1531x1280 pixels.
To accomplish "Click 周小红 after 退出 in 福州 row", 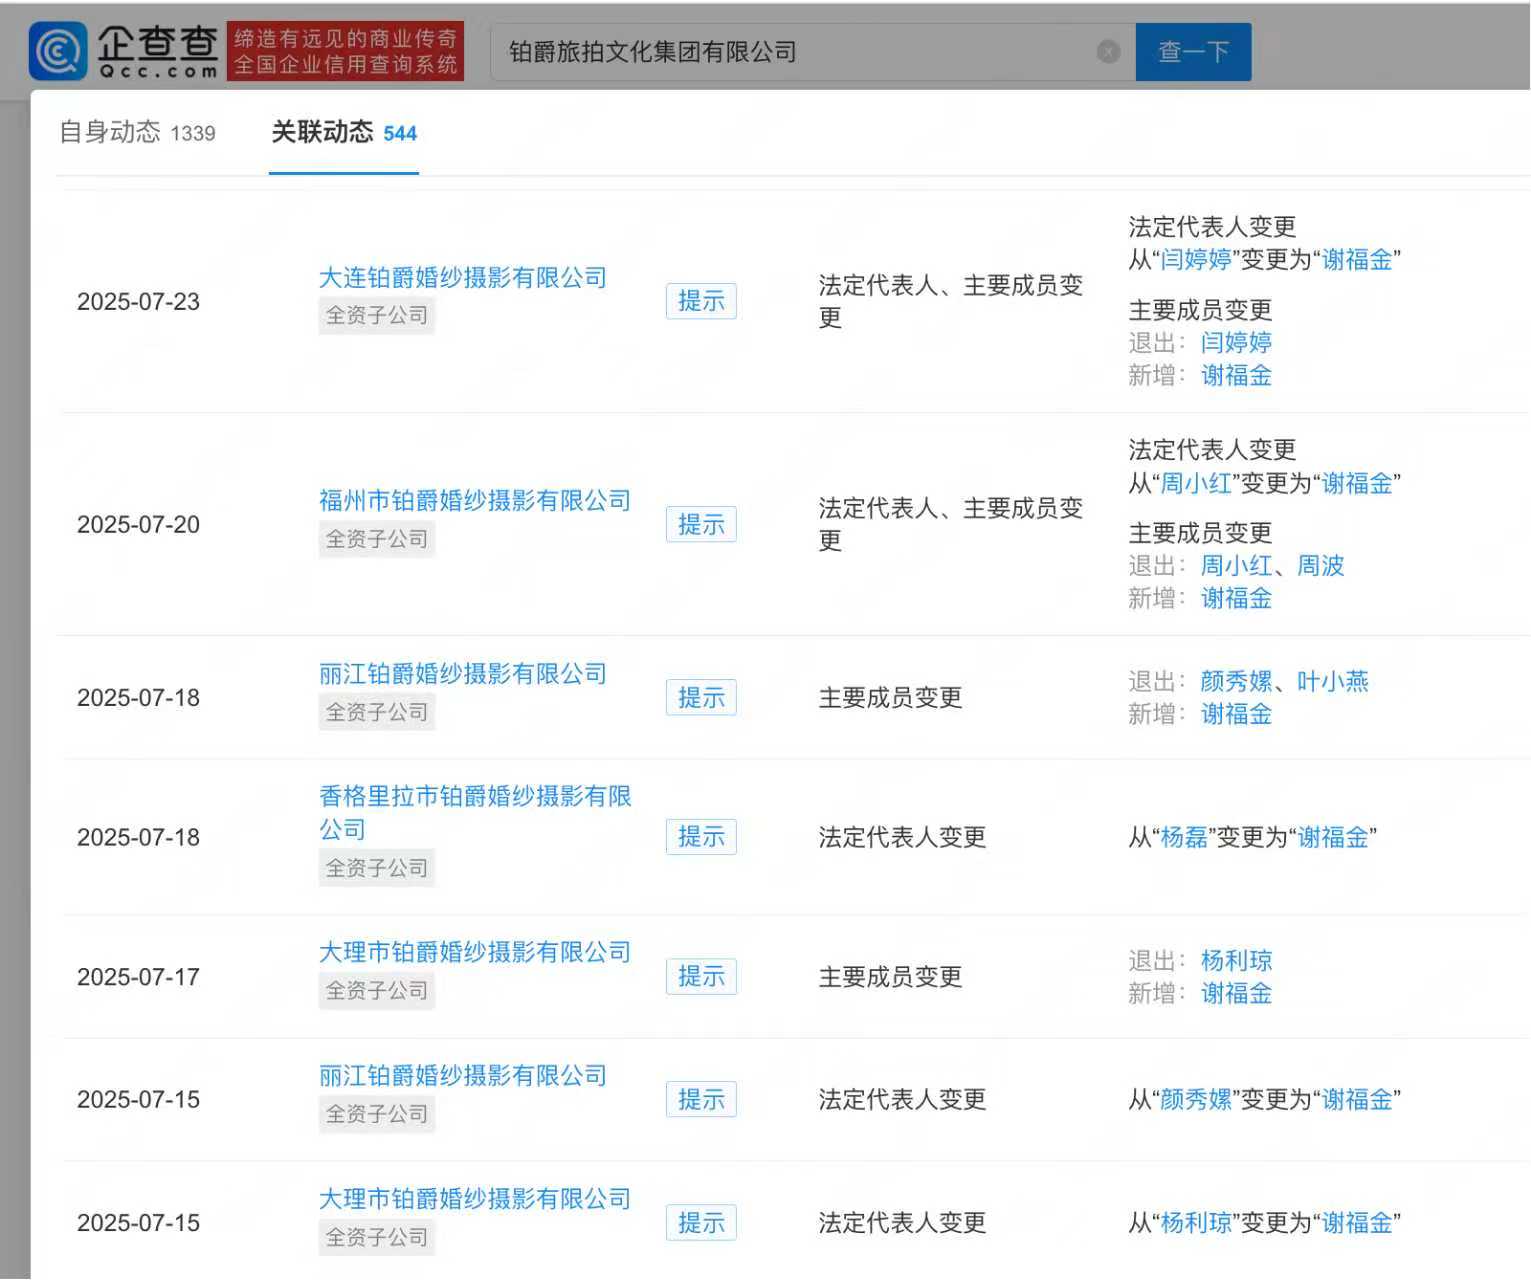I will pos(1236,565).
